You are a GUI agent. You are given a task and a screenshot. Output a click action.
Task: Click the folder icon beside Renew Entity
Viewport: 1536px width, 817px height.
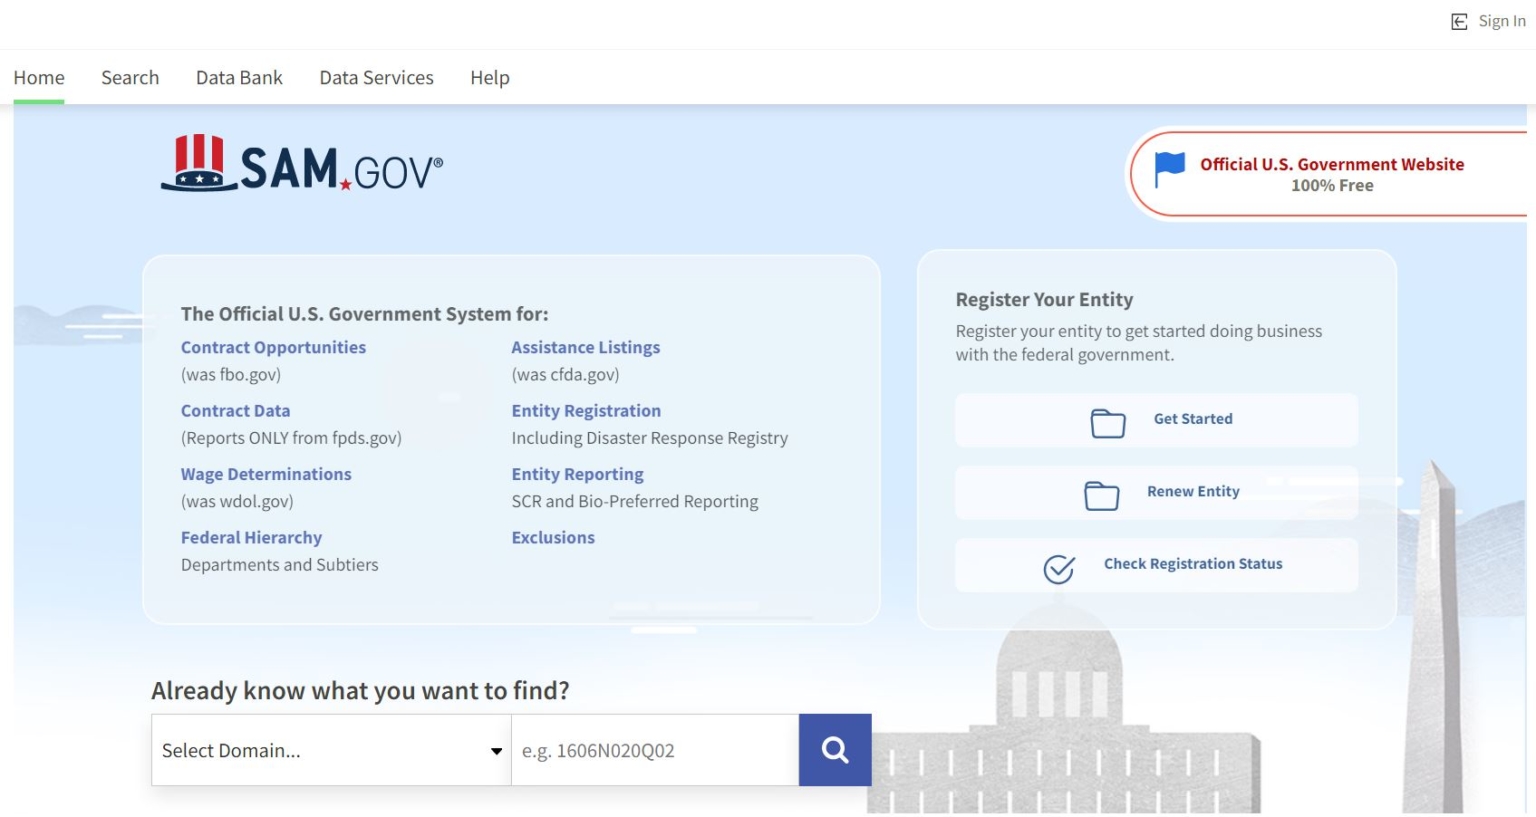tap(1101, 495)
